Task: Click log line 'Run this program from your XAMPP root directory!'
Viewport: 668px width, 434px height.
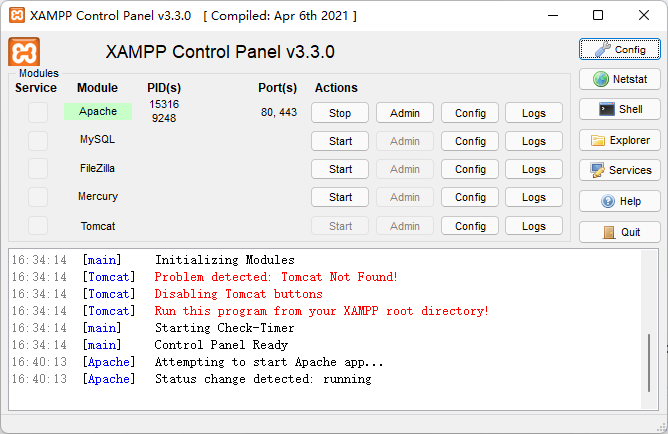Action: pos(321,311)
